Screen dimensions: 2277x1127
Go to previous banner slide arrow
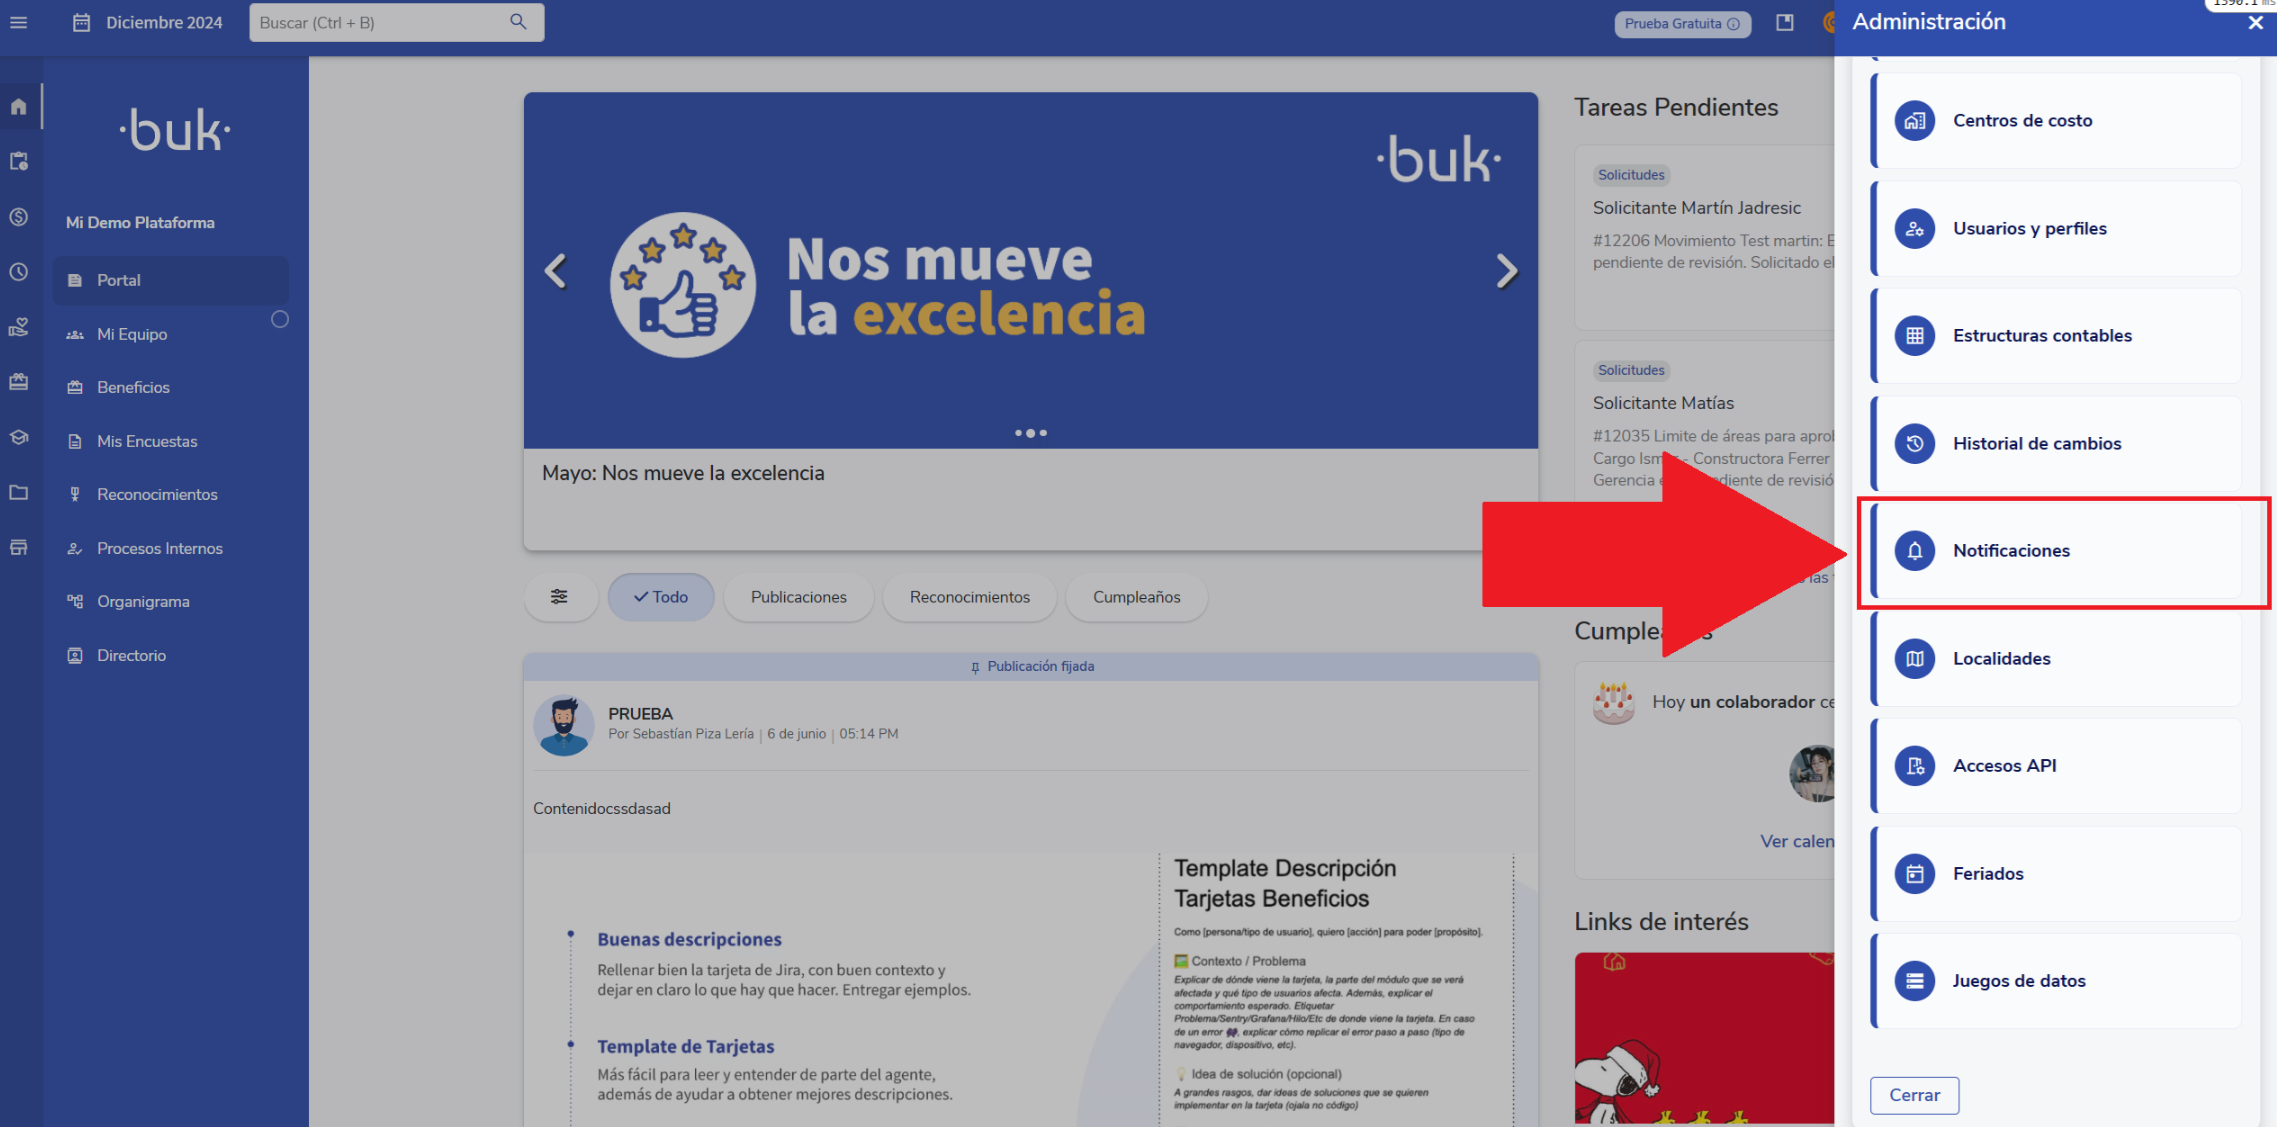pyautogui.click(x=556, y=271)
